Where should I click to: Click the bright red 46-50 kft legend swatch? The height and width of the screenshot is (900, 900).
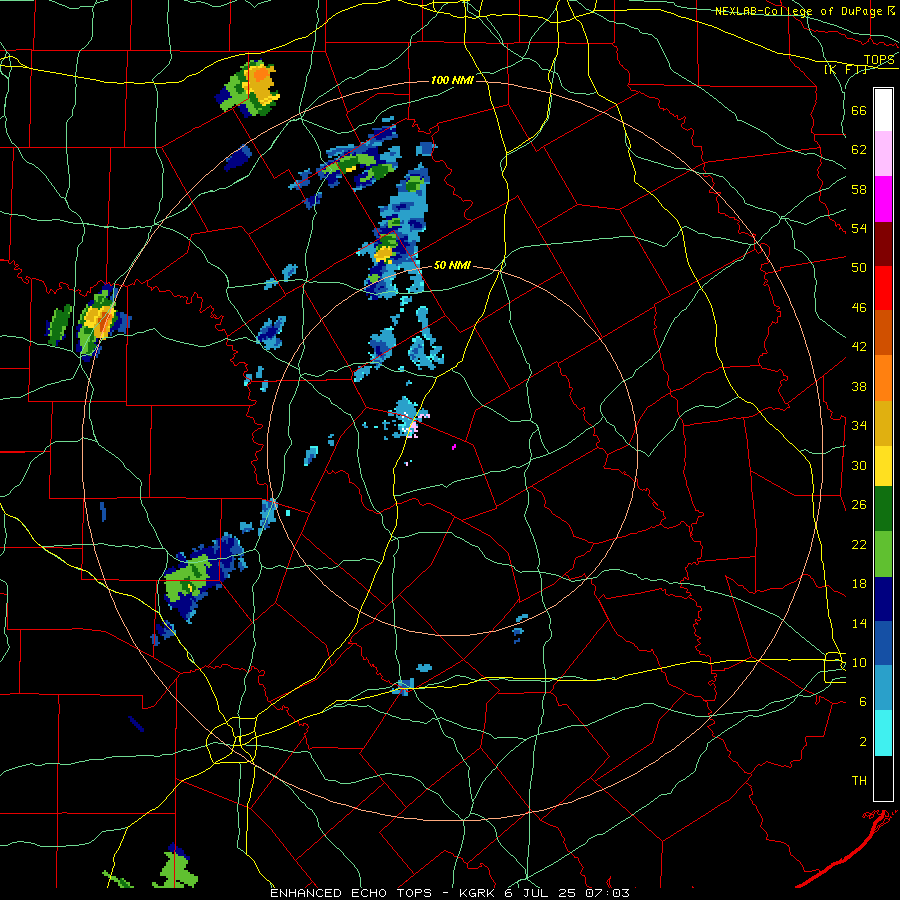click(883, 288)
